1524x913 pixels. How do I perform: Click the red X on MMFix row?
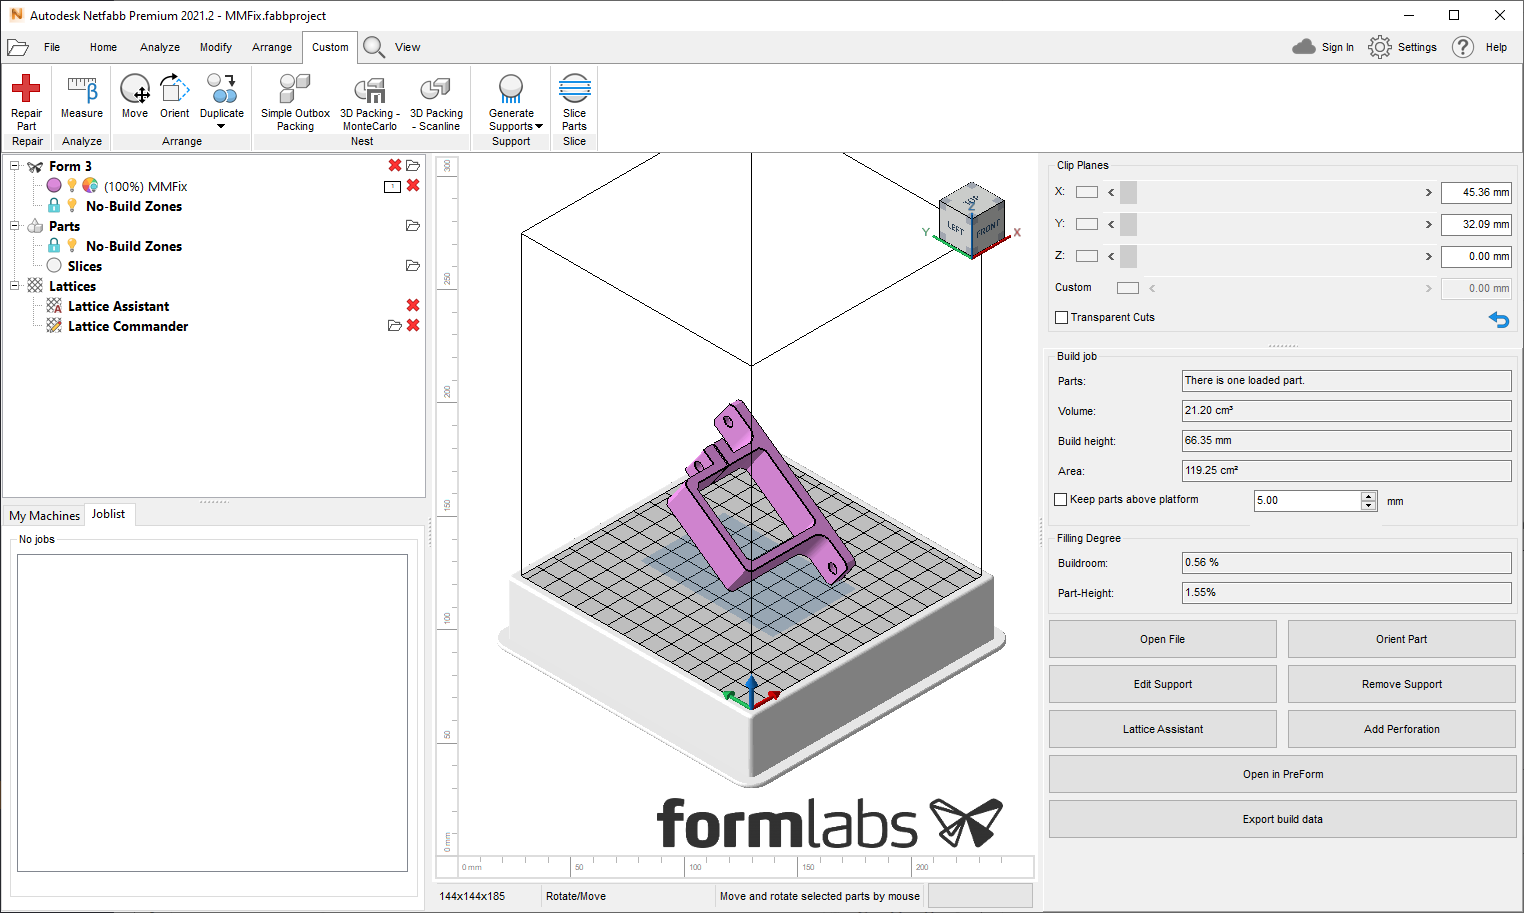click(x=413, y=186)
